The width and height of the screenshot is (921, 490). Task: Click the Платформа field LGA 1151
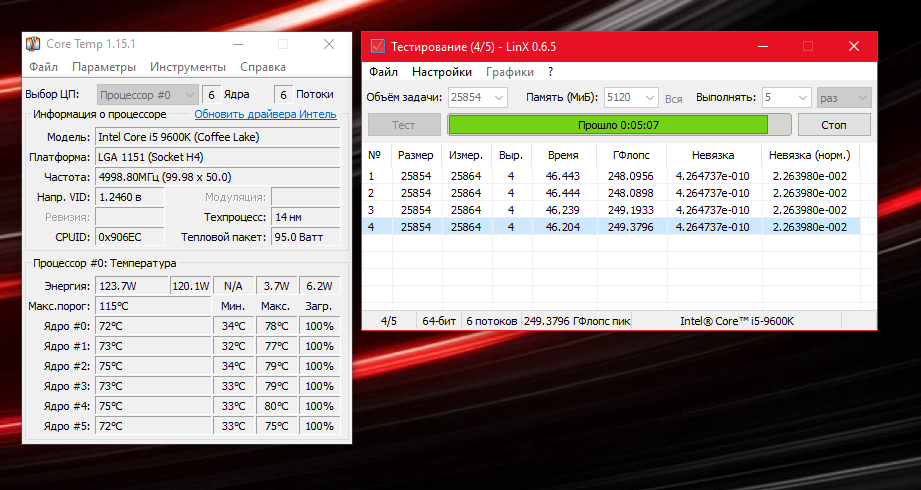point(218,157)
